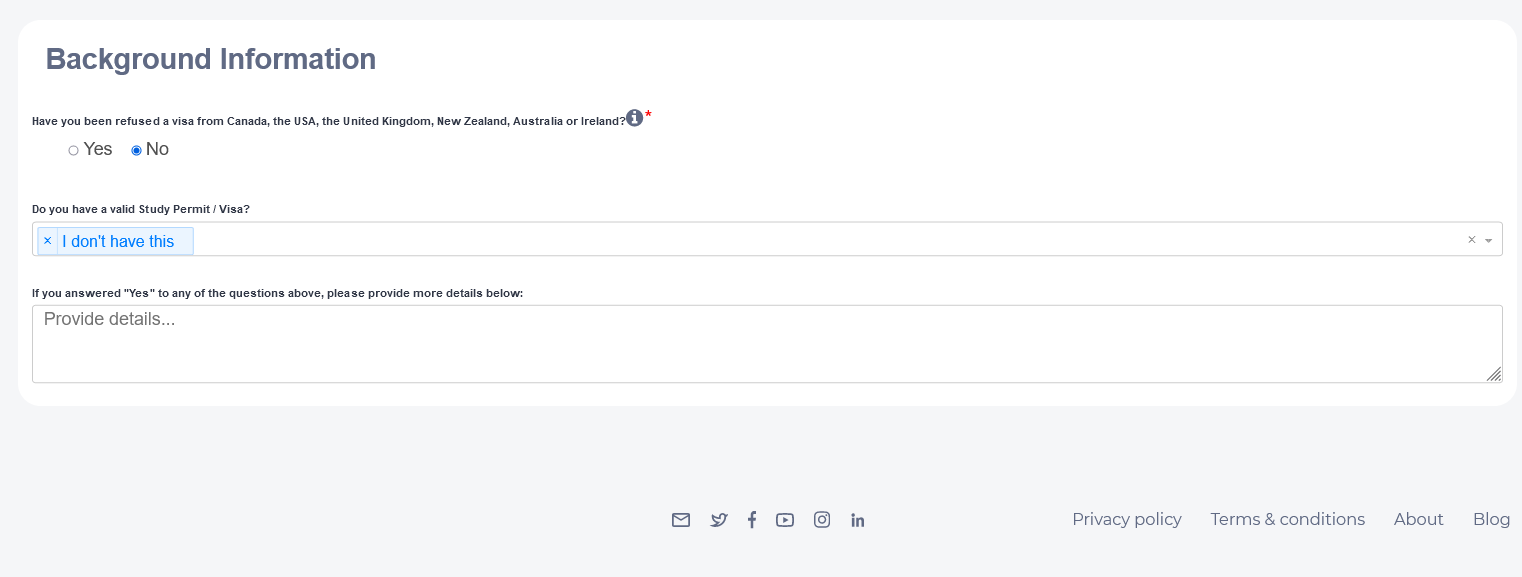Remove the "I don't have this" tag
1522x577 pixels.
coord(47,241)
